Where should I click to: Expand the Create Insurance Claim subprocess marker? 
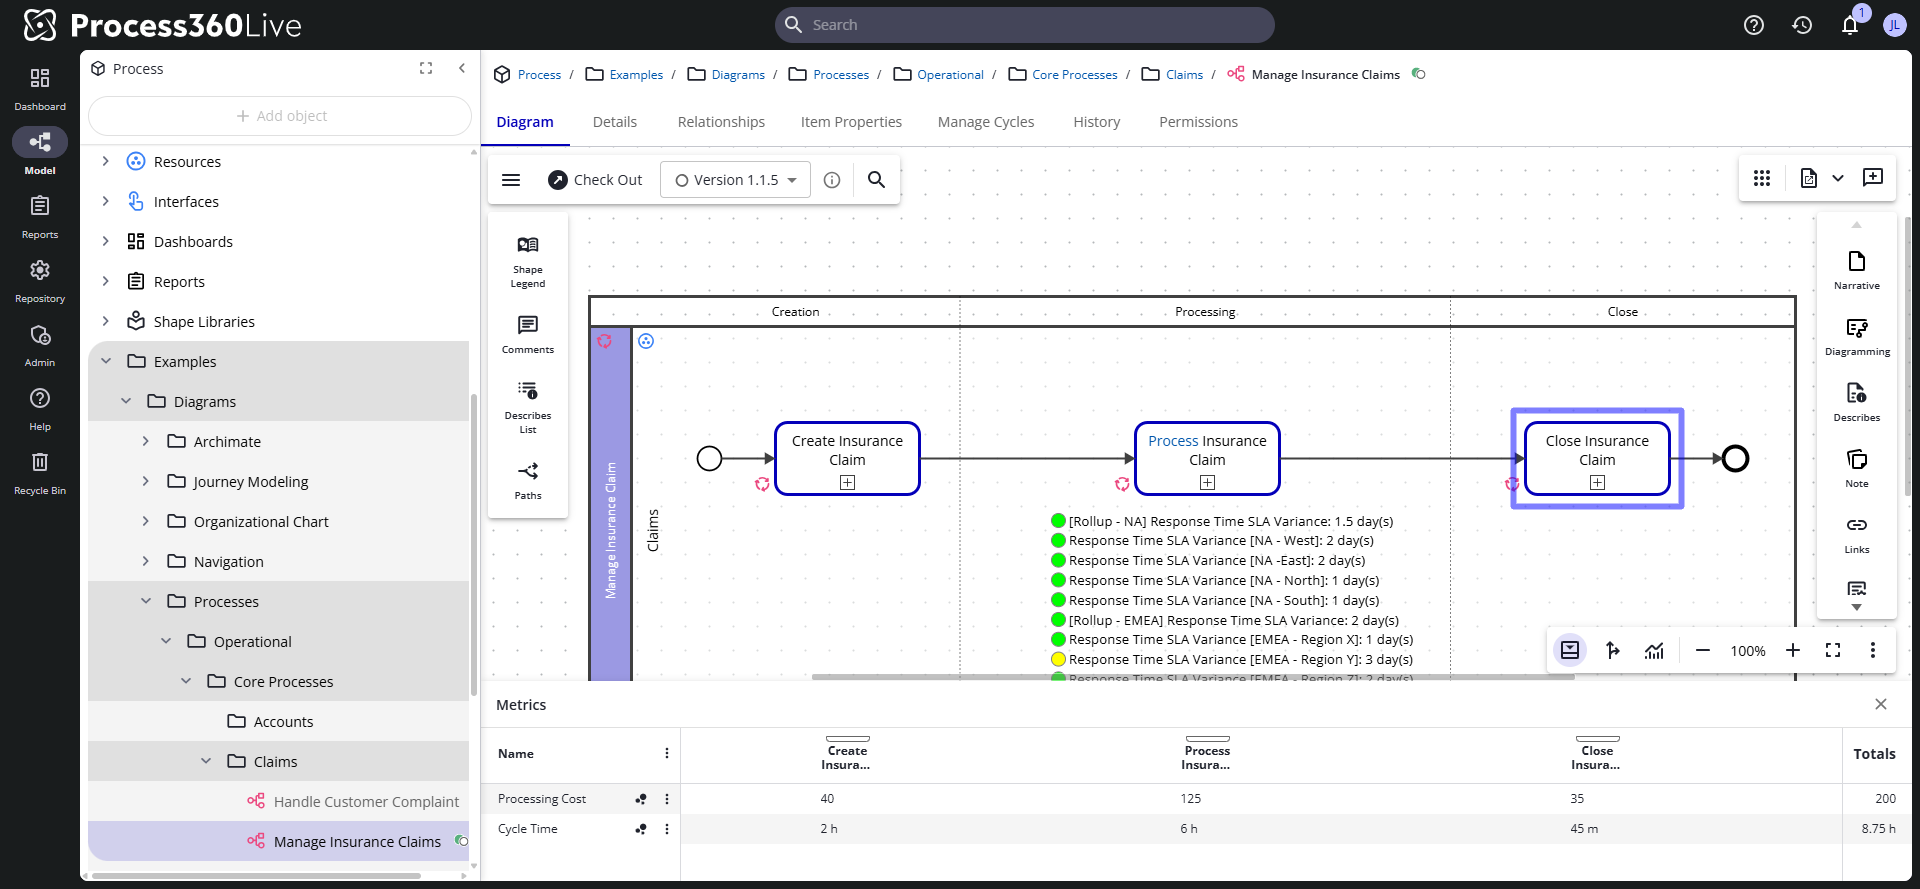pos(847,482)
